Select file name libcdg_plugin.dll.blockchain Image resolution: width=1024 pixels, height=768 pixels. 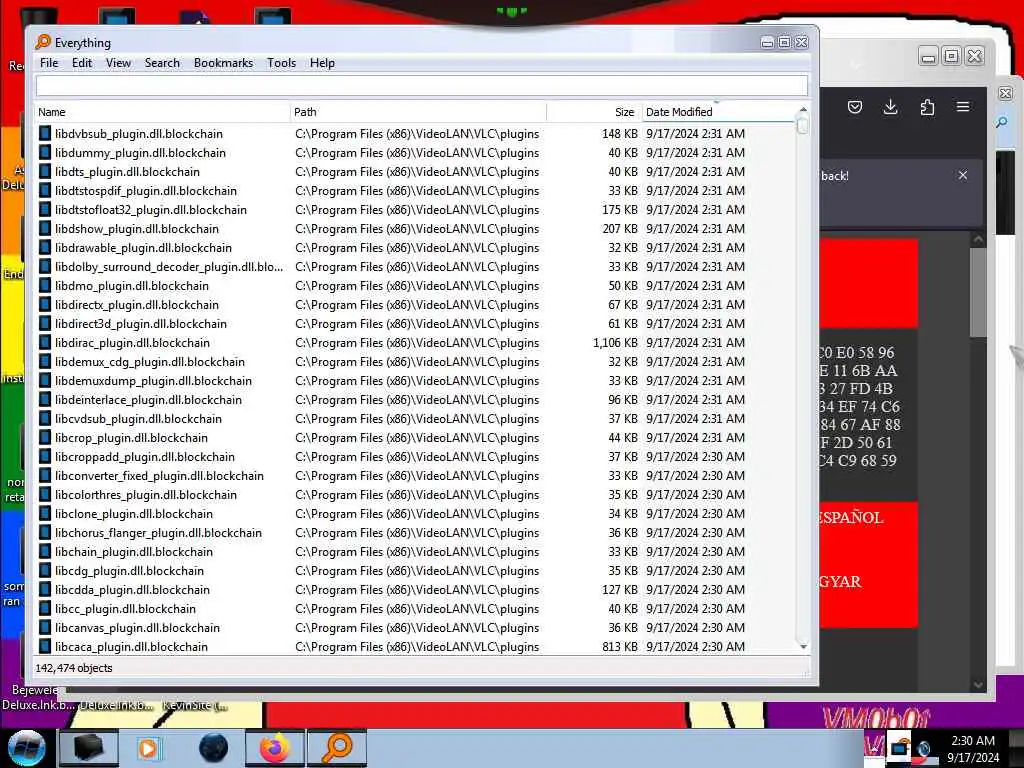(x=129, y=571)
